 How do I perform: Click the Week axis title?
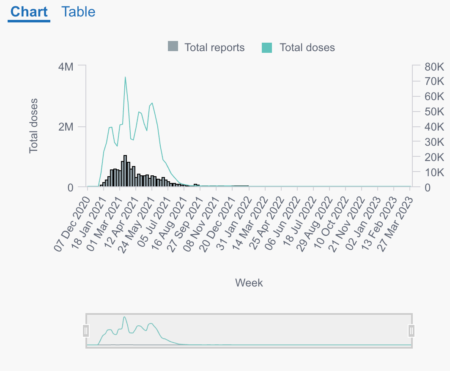[249, 283]
